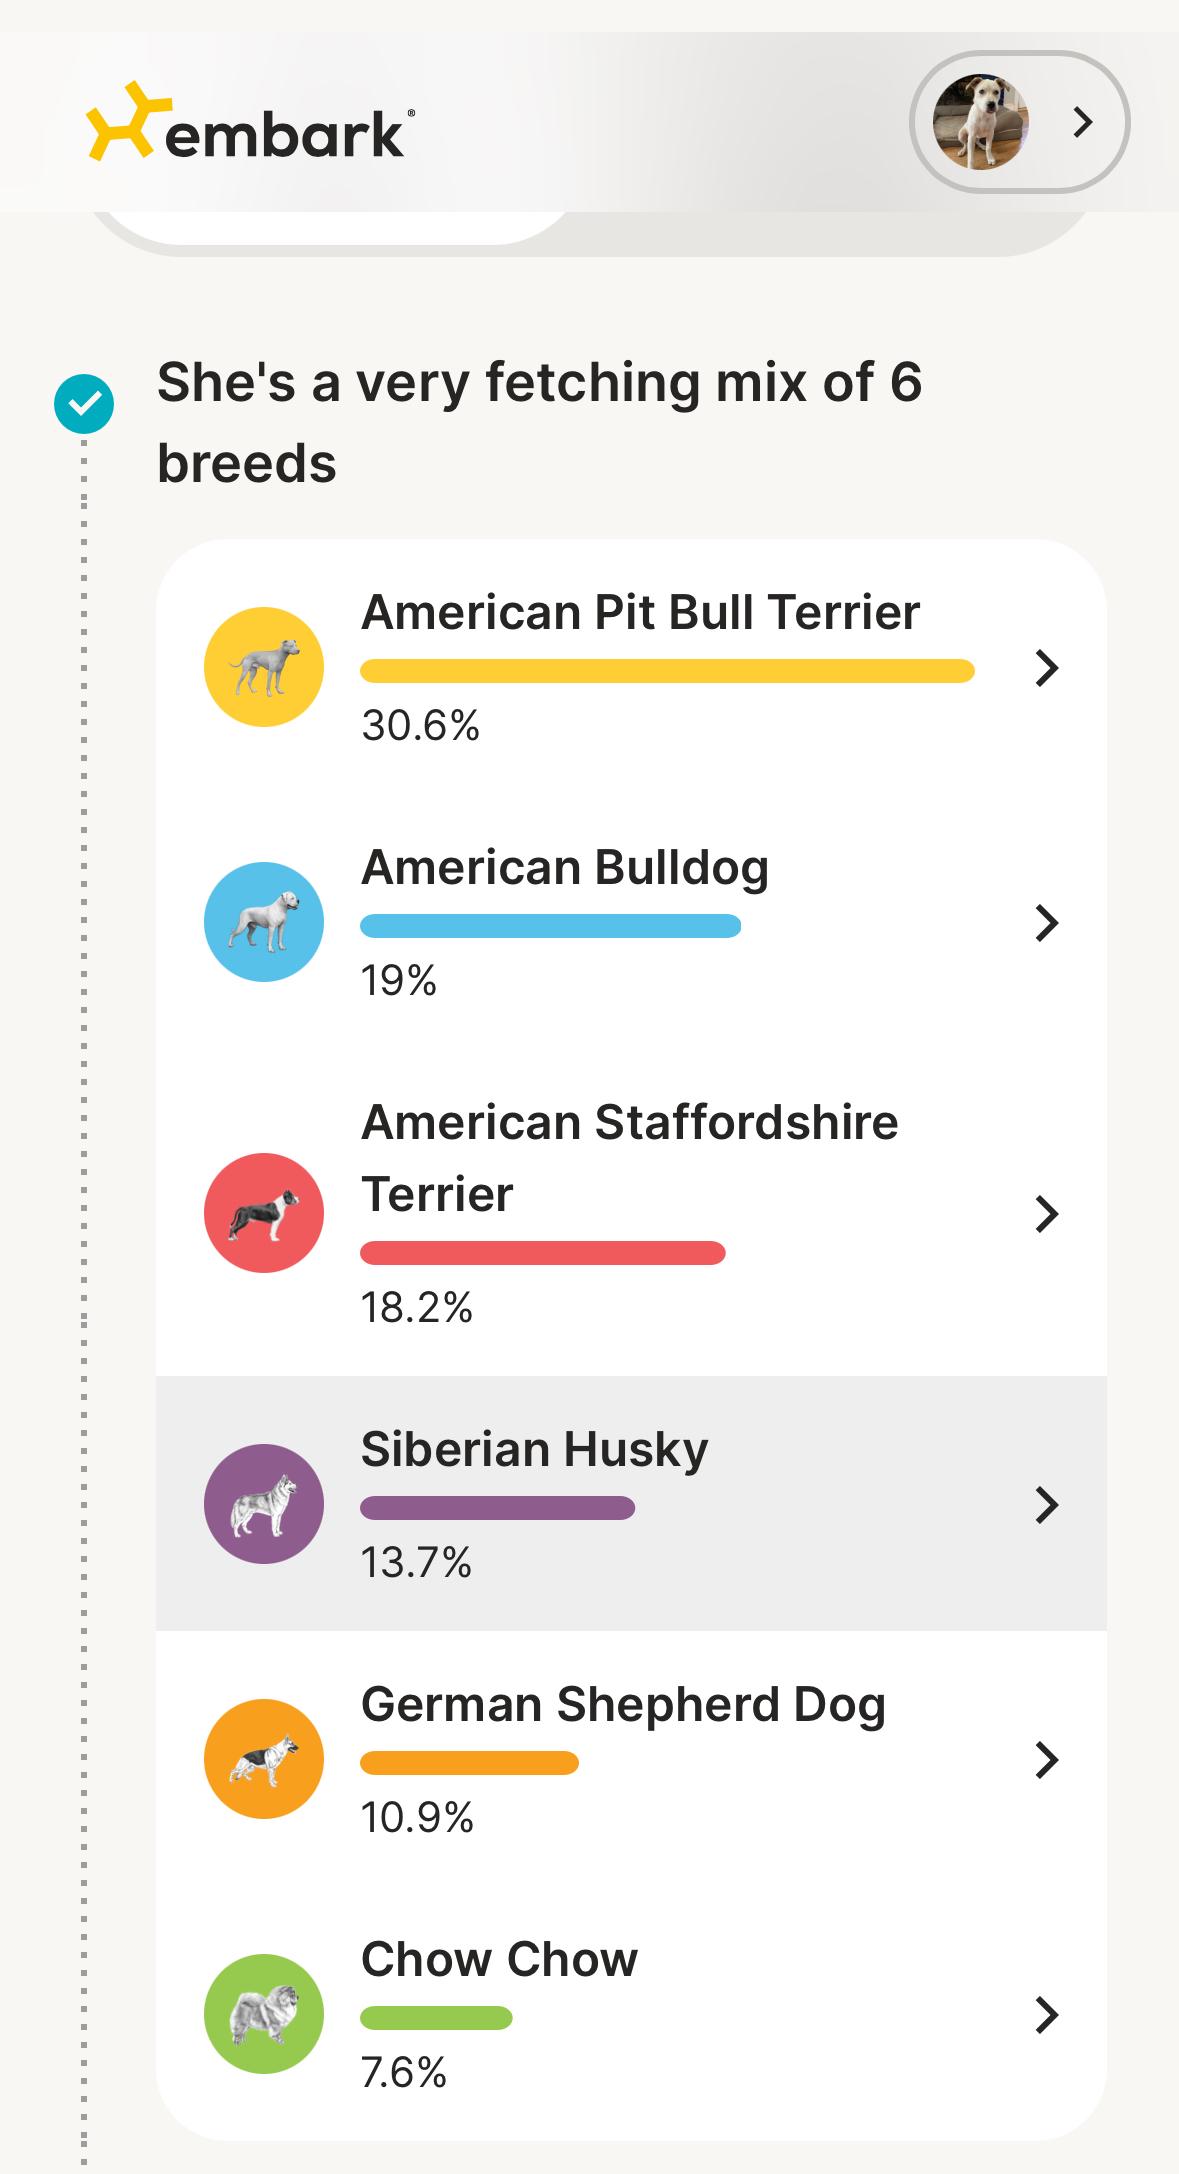Expand the Chow Chow row chevron
Viewport: 1179px width, 2174px height.
pyautogui.click(x=1046, y=2014)
